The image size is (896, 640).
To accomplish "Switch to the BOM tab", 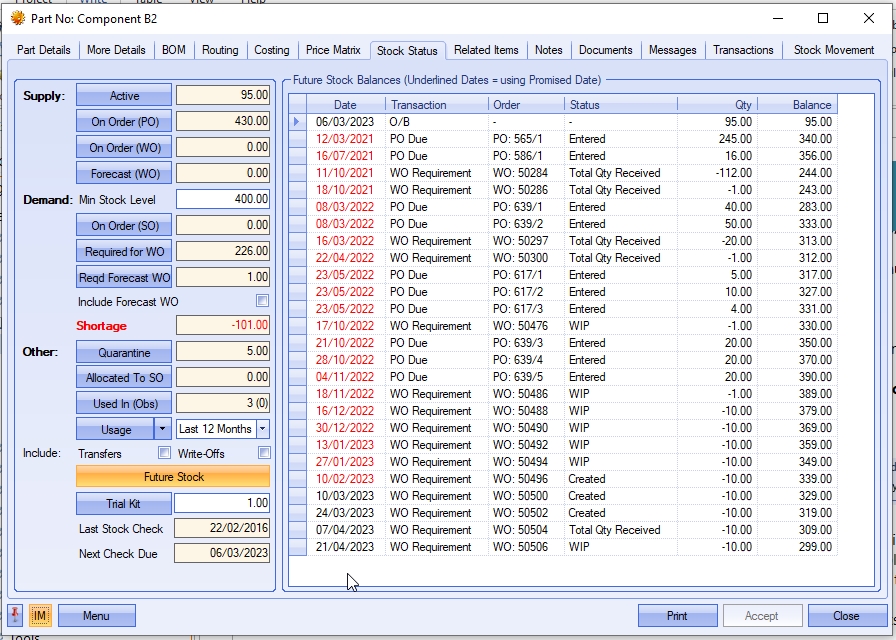I will 173,50.
